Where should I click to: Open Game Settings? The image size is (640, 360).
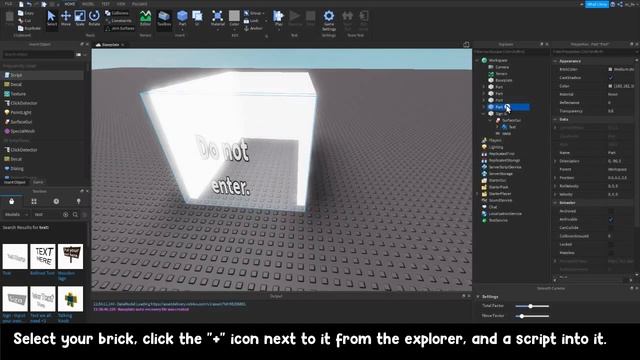[329, 20]
